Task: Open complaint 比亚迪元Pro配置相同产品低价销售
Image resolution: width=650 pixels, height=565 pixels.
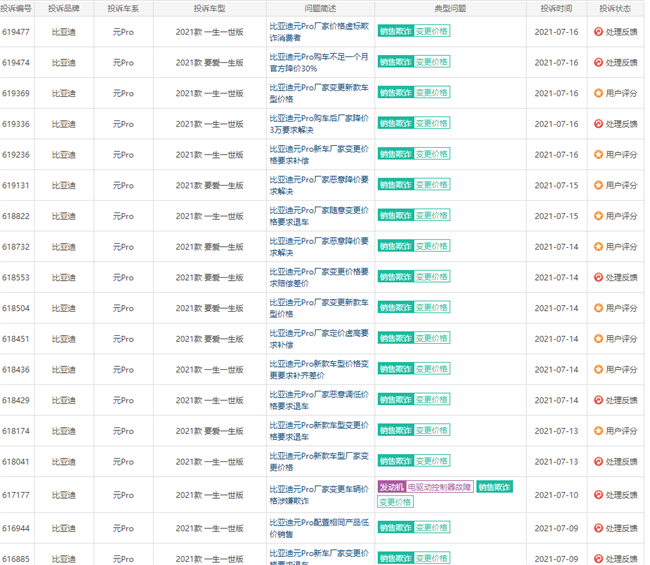Action: point(319,528)
